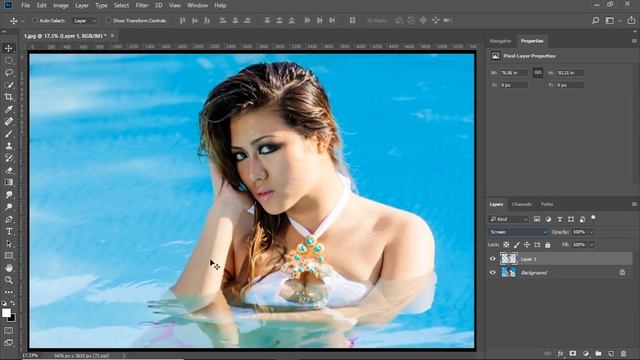The image size is (640, 360).
Task: Toggle Lock transparent pixels
Action: coord(506,244)
